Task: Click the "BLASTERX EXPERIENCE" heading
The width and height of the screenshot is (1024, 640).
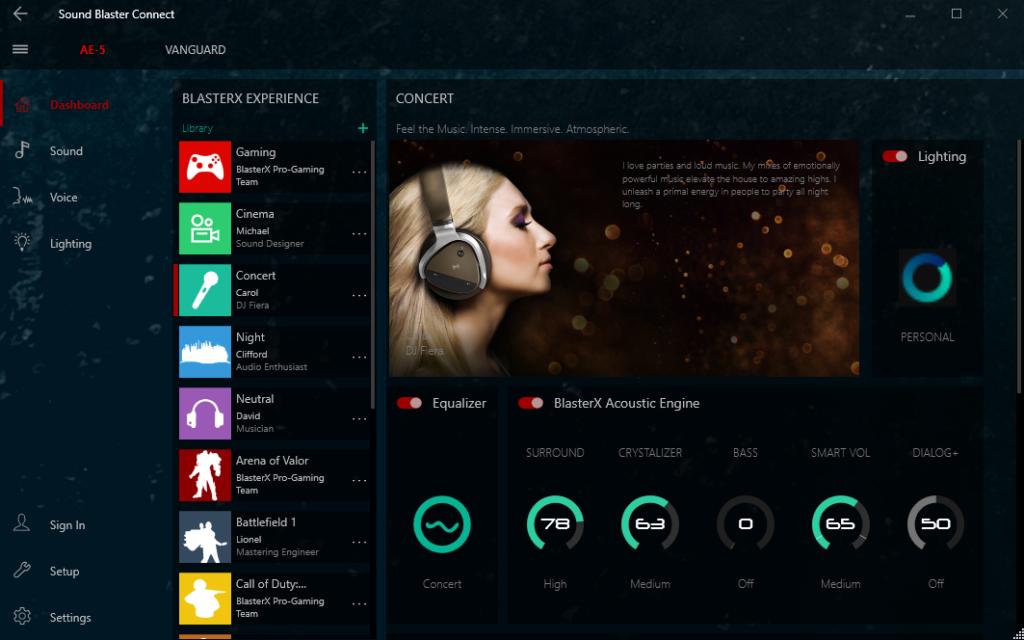Action: pos(250,99)
